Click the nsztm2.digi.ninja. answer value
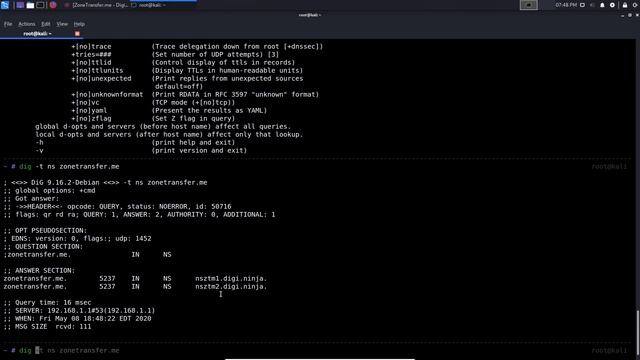Image resolution: width=640 pixels, height=360 pixels. coord(231,287)
